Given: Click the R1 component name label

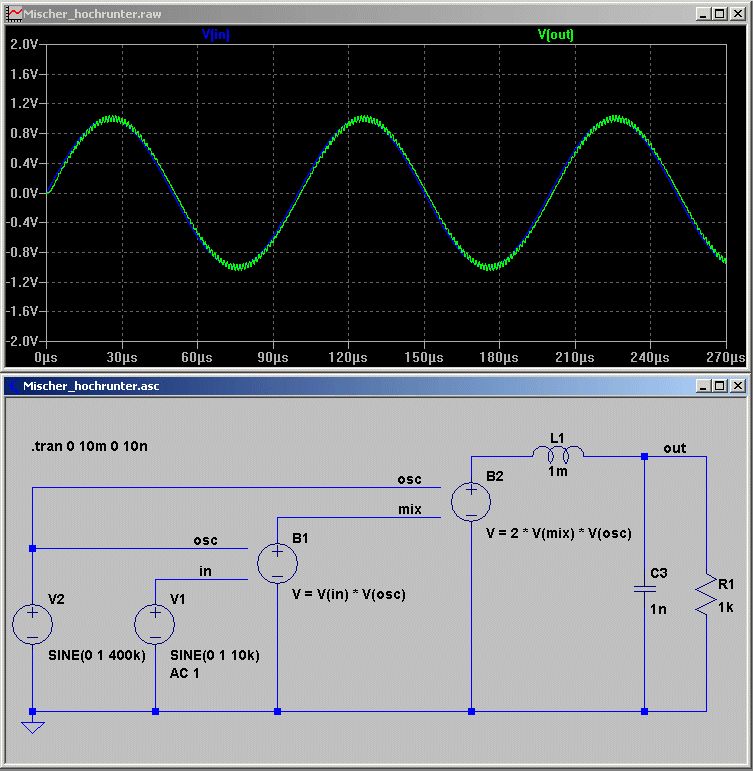Looking at the screenshot, I should pos(726,584).
